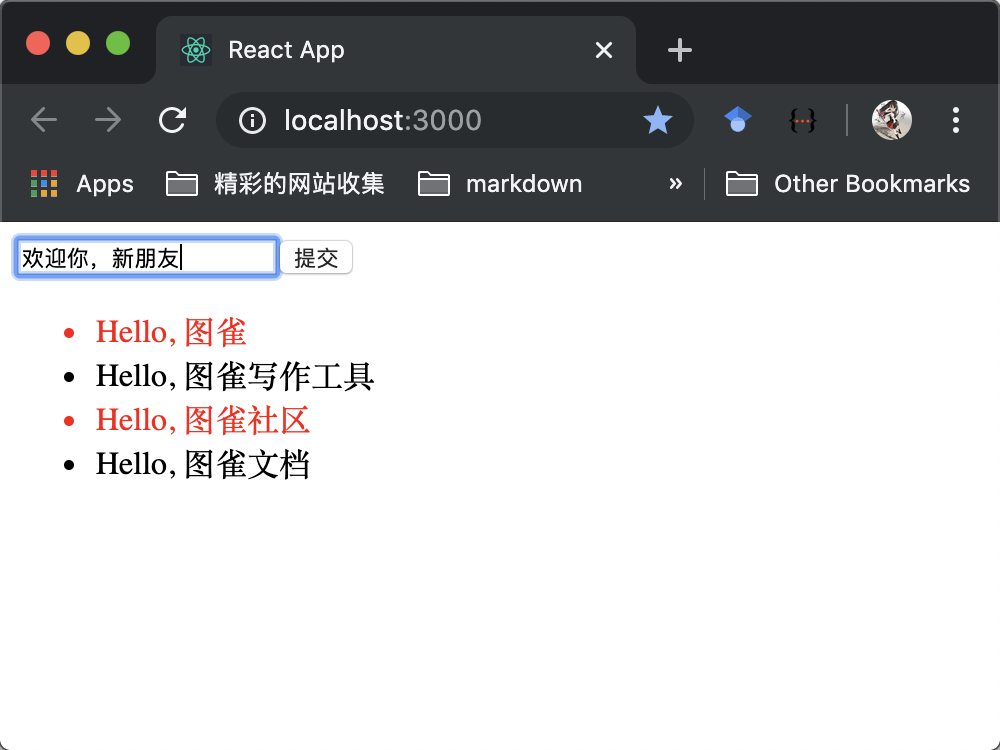Viewport: 1000px width, 750px height.
Task: Toggle 'Hello, 图雀文档' to red
Action: (x=204, y=463)
